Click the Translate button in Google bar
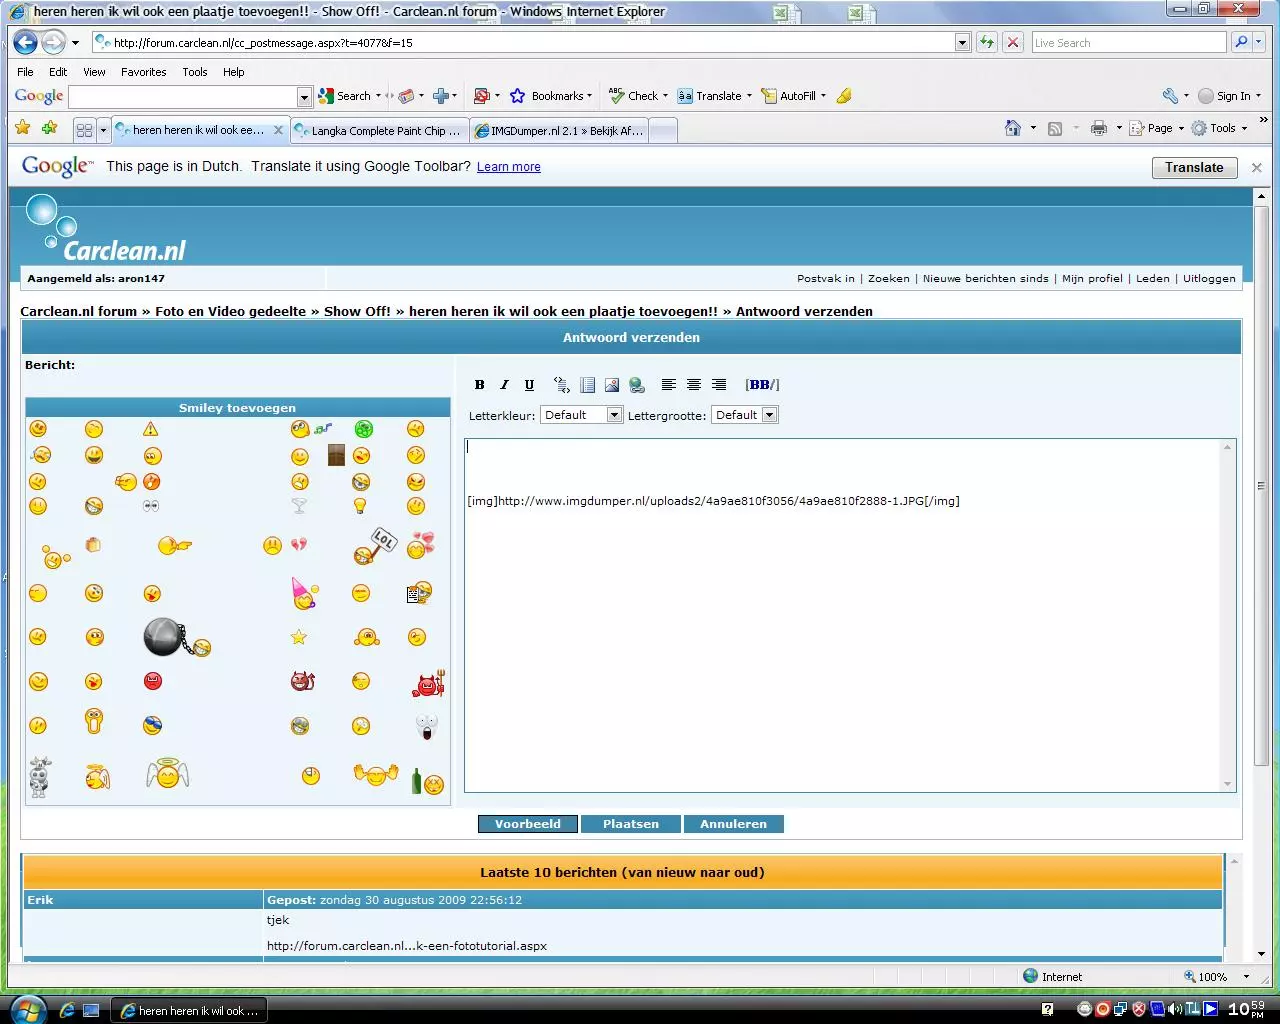 click(x=1194, y=168)
